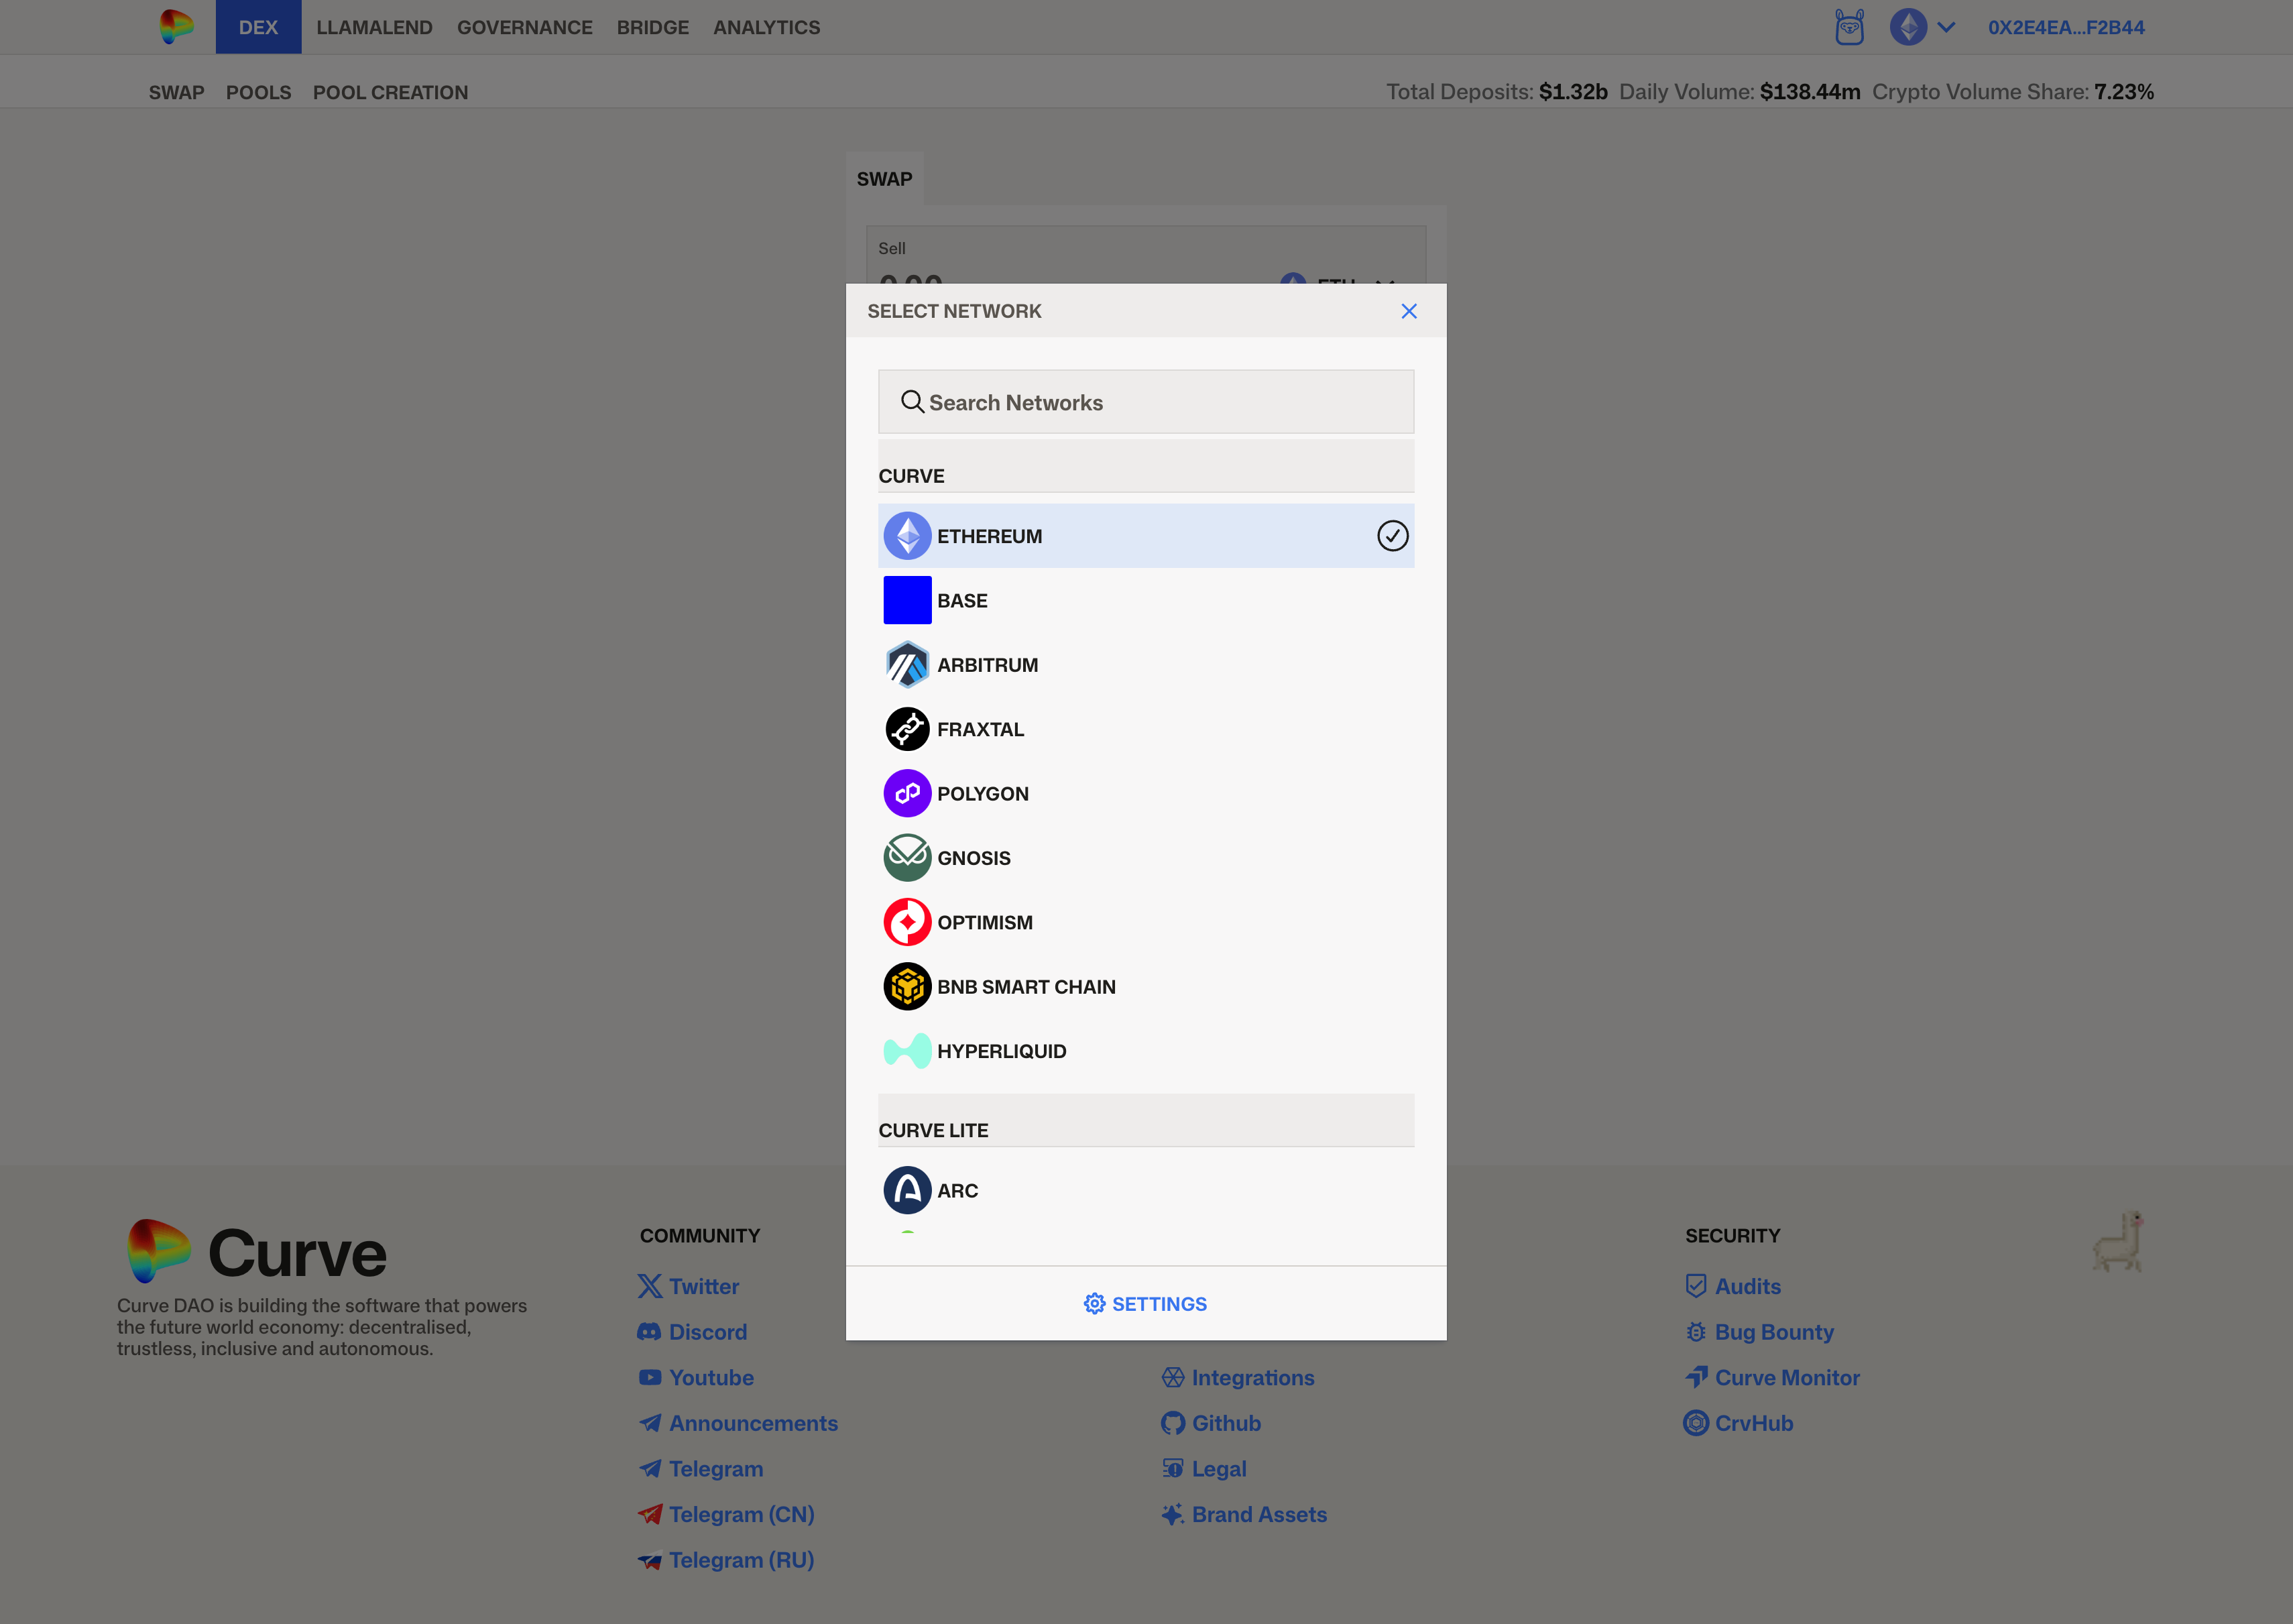Click the settings gear icon
Screen dimensions: 2293x1624
[x=1095, y=1304]
